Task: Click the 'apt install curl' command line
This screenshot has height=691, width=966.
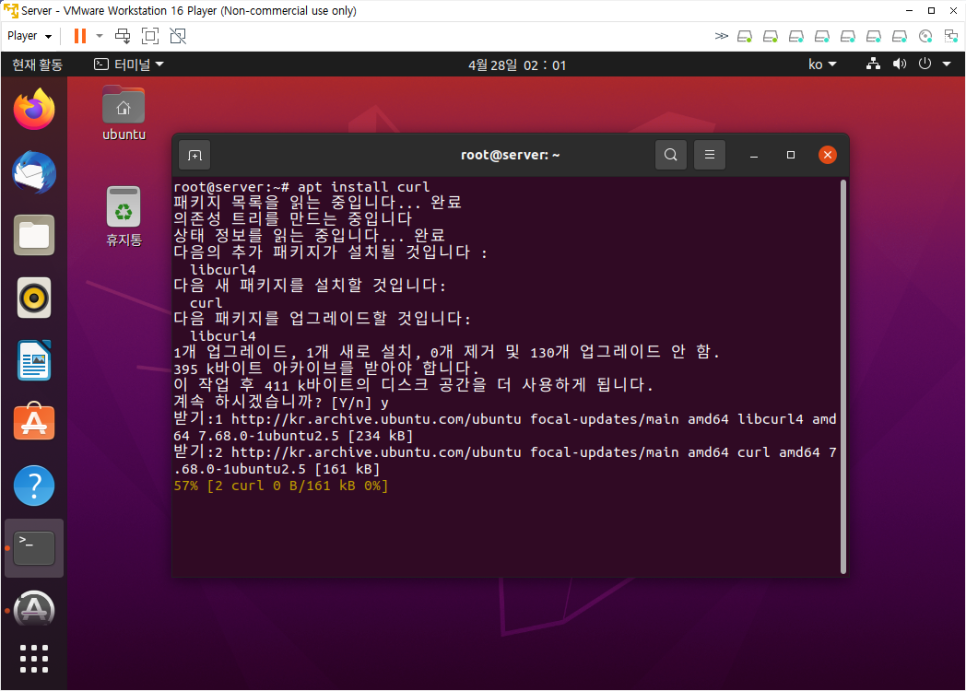Action: (302, 187)
